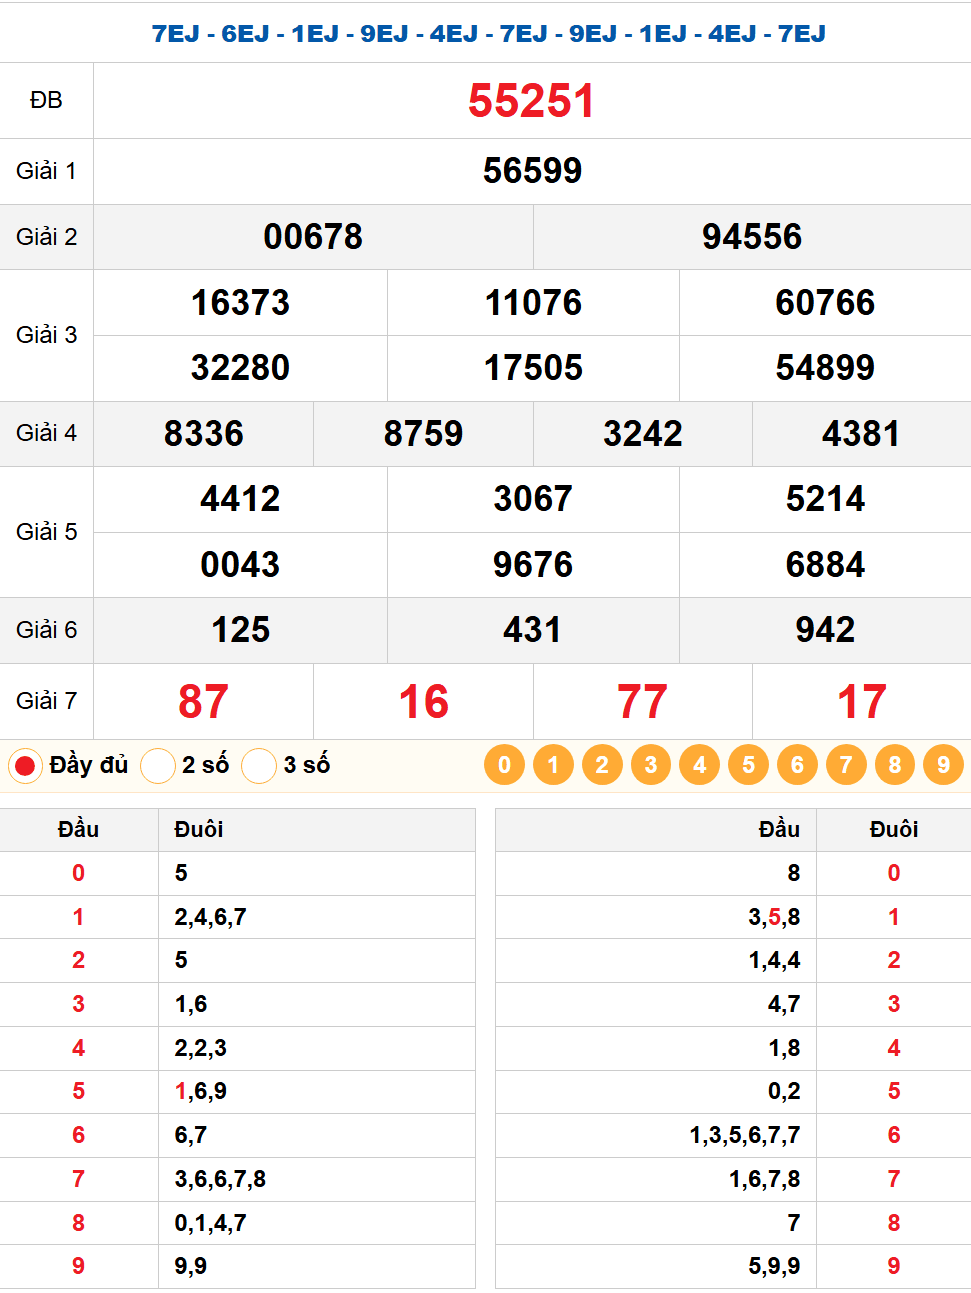Highlight numbers with orange digit 7
971x1293 pixels.
(846, 765)
